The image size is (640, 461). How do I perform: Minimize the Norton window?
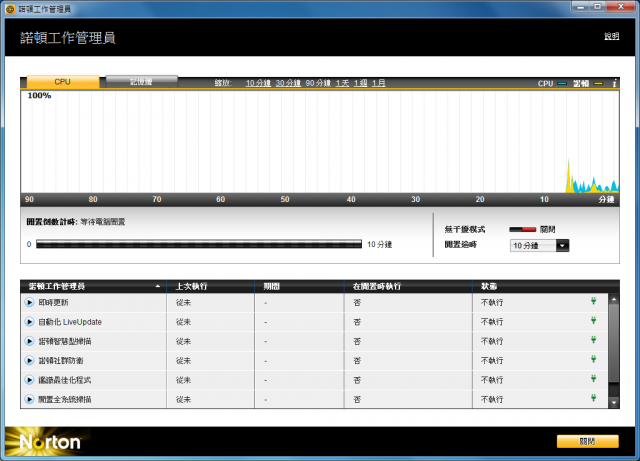point(580,7)
